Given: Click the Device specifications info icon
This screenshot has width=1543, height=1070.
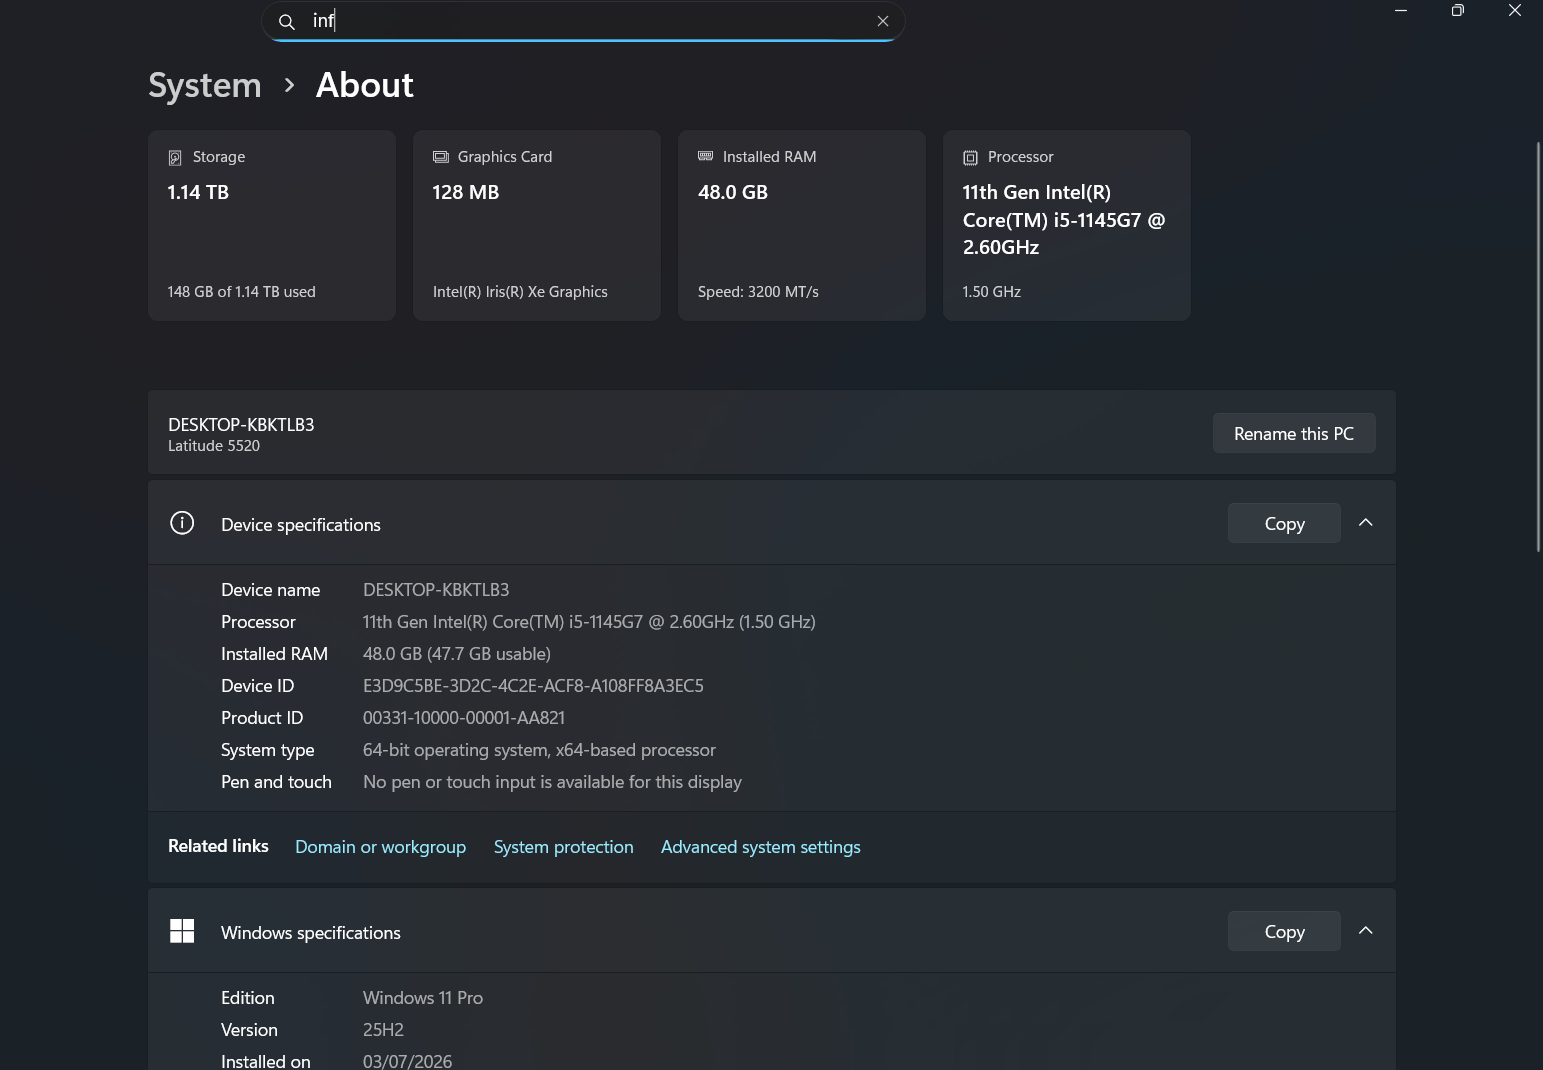Looking at the screenshot, I should [182, 523].
